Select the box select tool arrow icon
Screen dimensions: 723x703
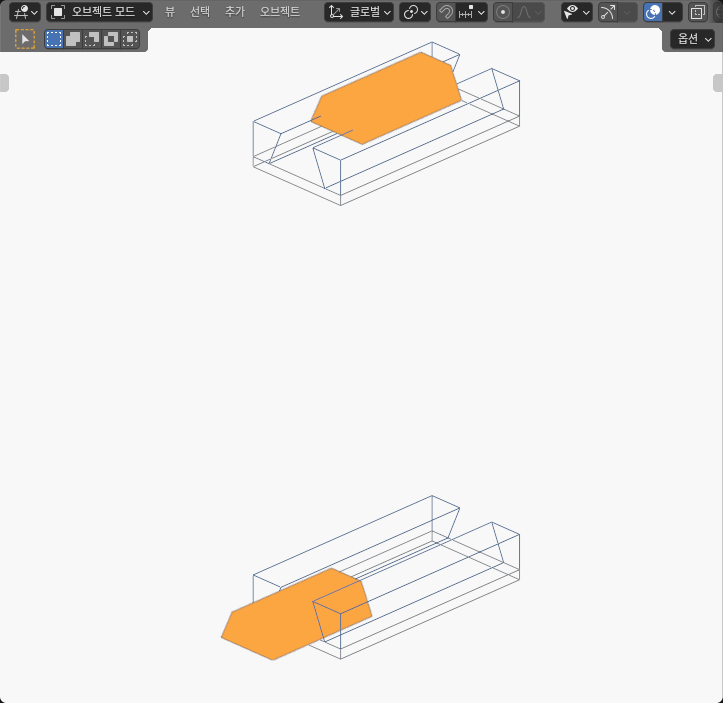tap(25, 39)
